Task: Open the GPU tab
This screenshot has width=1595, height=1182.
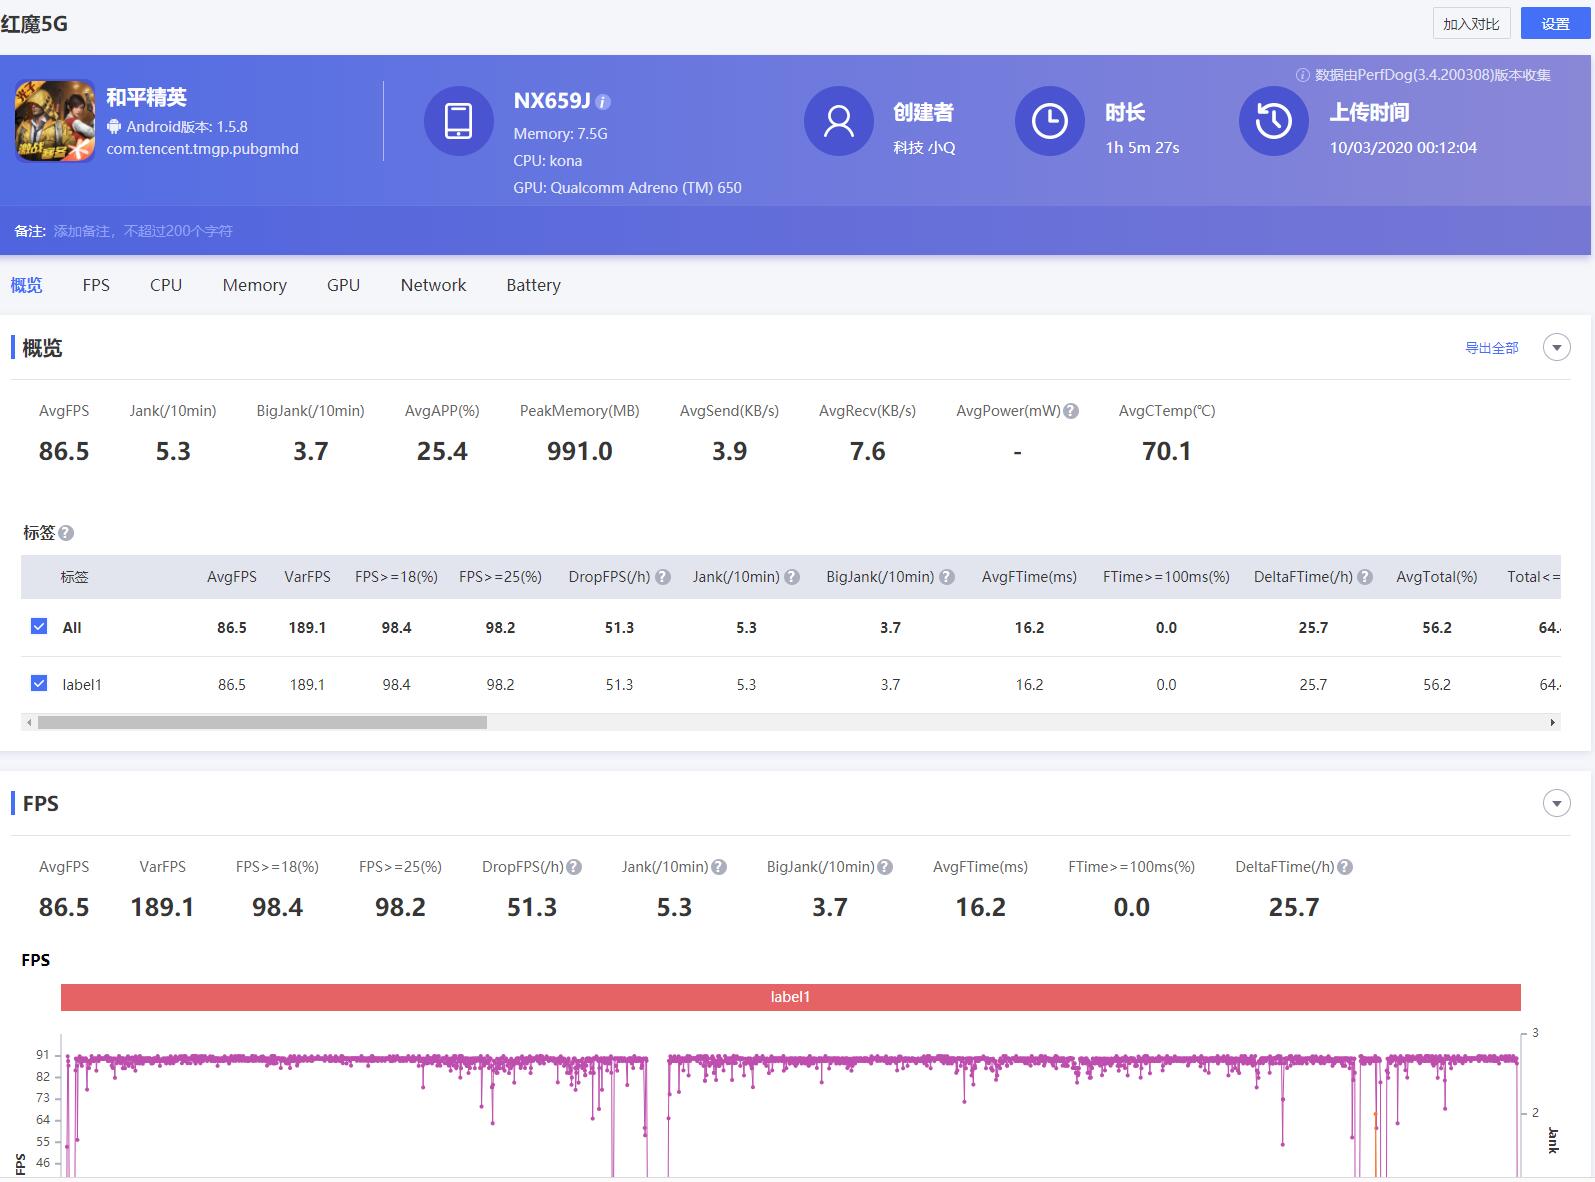Action: pos(343,285)
